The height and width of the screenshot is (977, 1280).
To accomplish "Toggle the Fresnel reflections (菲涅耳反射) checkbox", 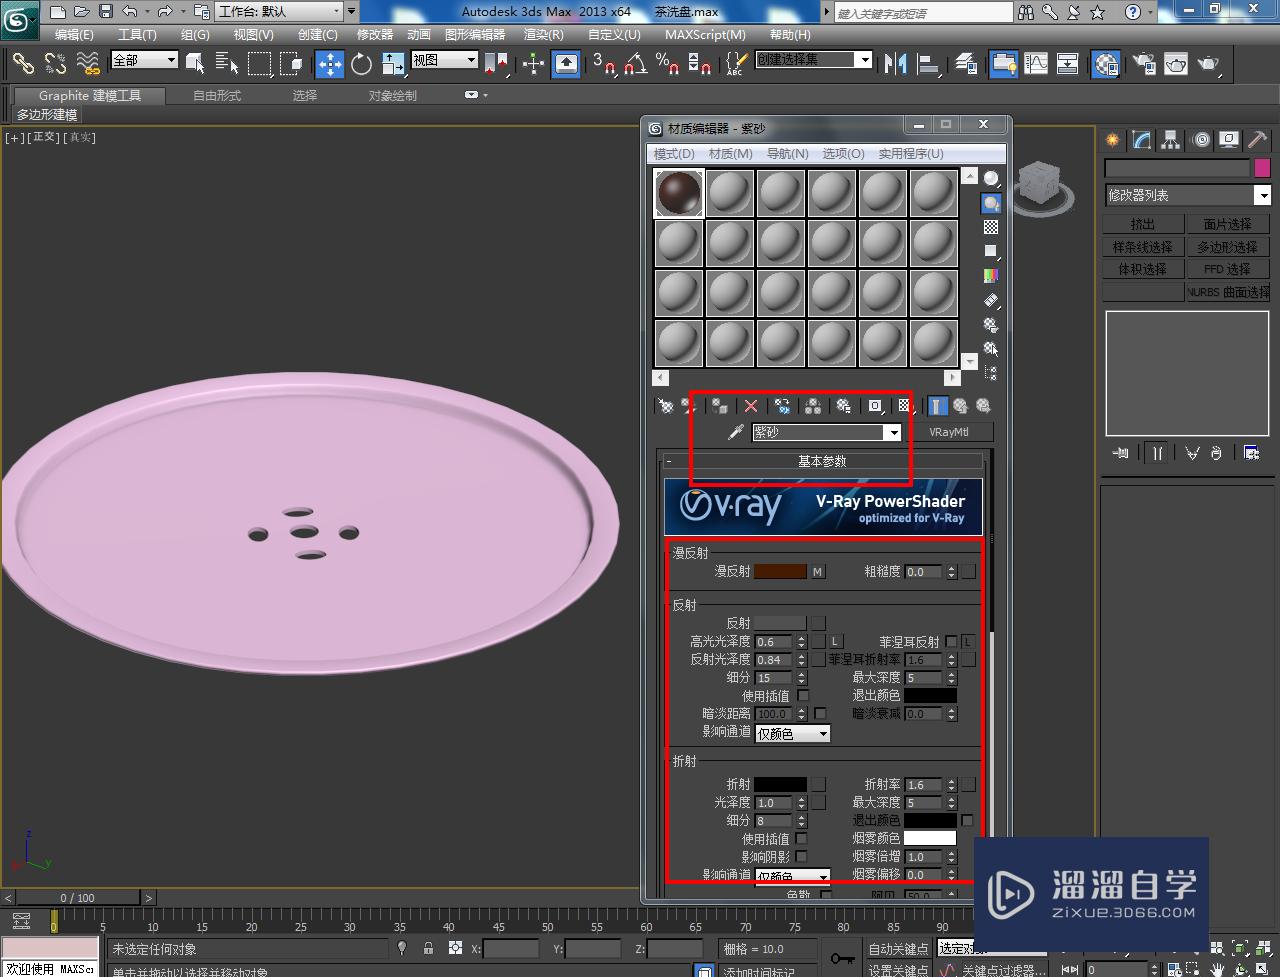I will coord(951,642).
